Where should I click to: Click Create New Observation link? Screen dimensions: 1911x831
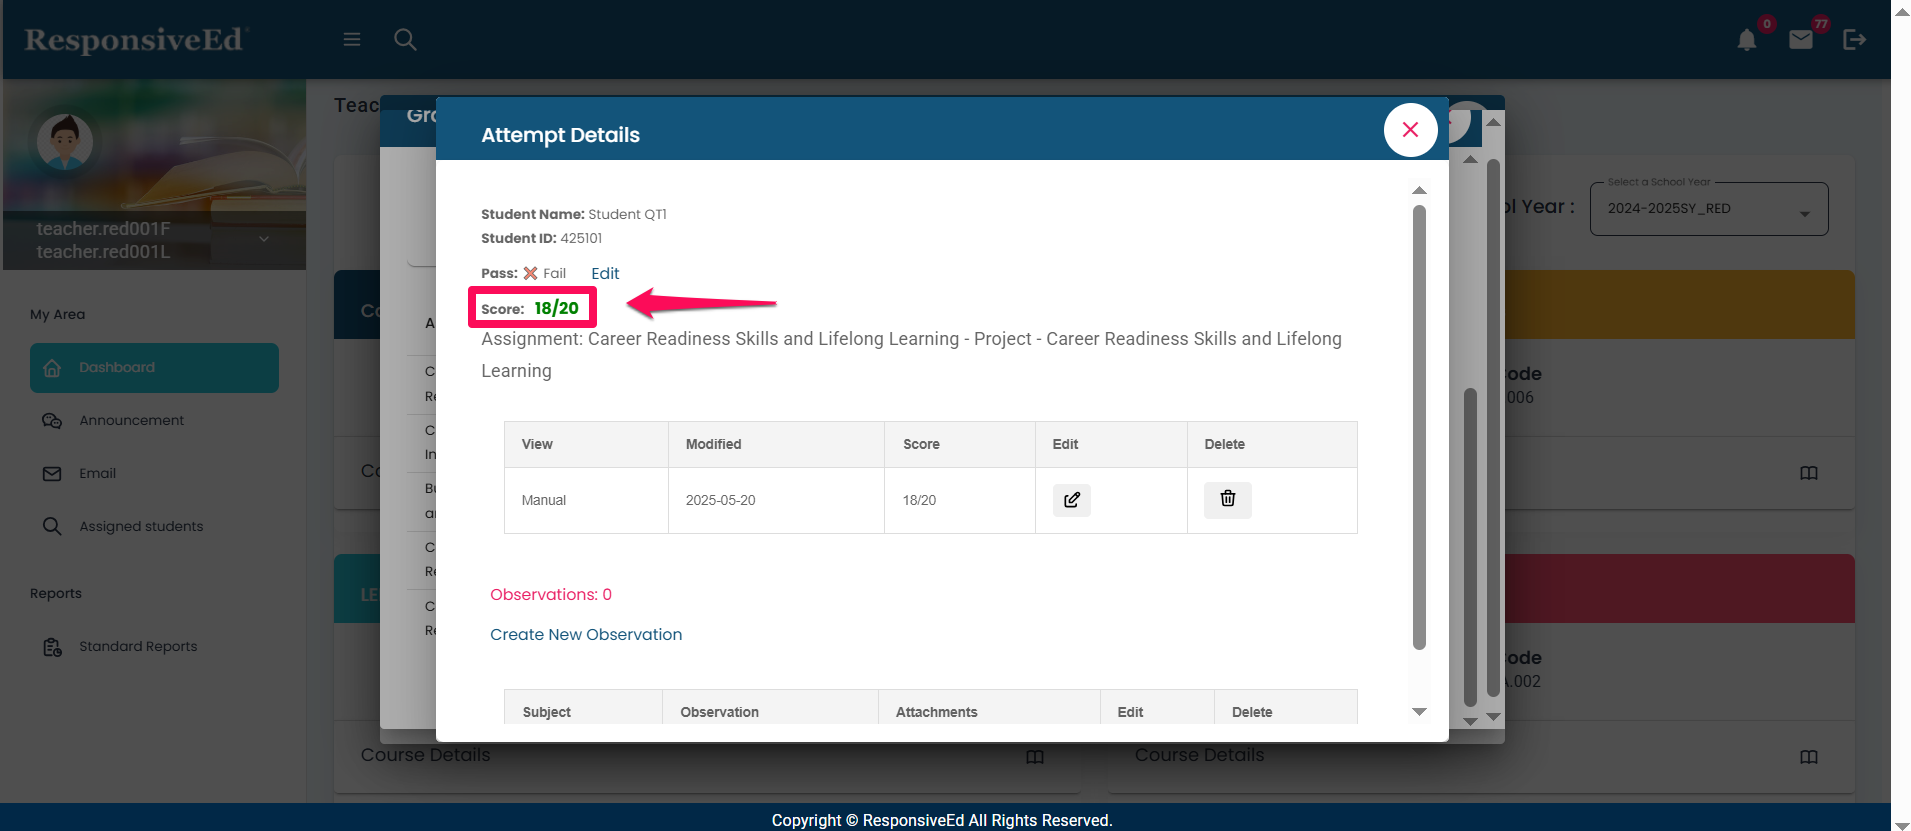click(586, 635)
